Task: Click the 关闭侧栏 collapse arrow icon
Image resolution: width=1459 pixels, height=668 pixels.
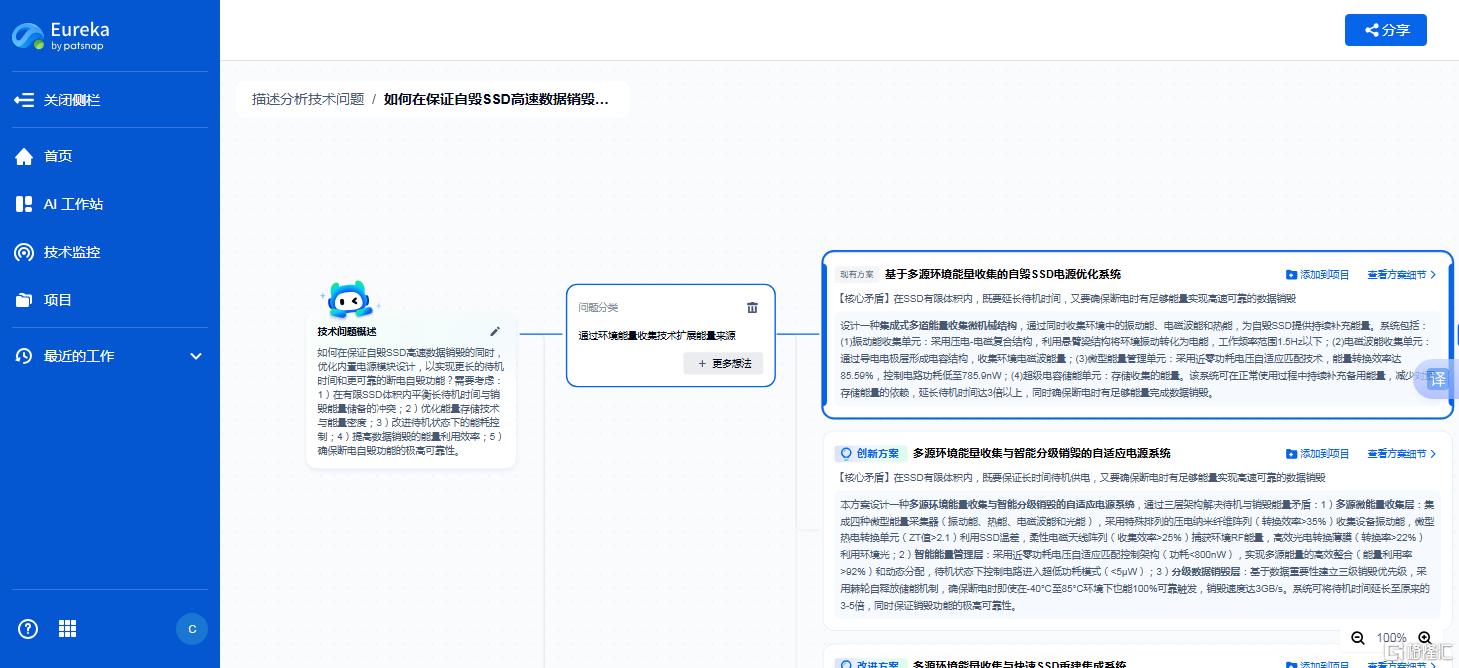Action: tap(24, 100)
